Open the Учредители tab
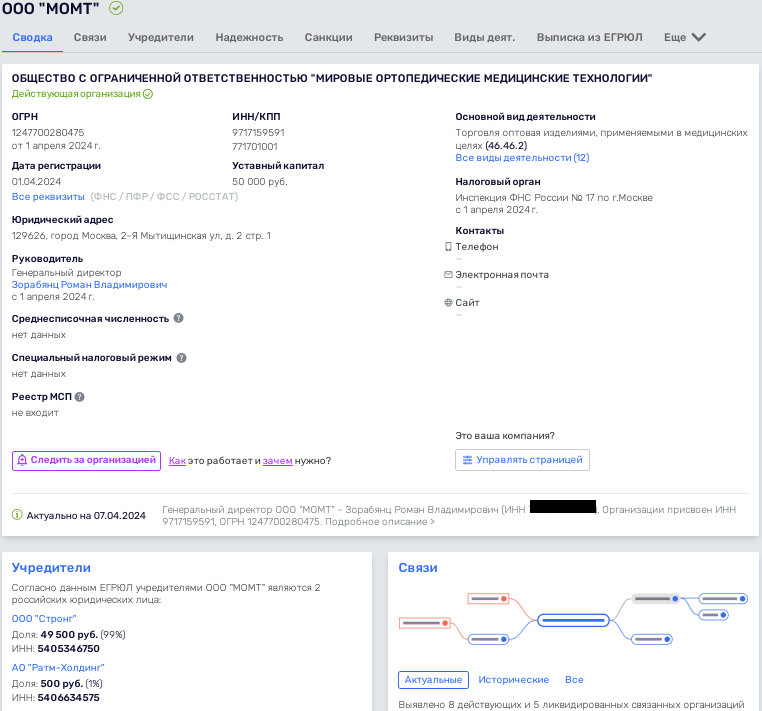The width and height of the screenshot is (762, 711). pyautogui.click(x=160, y=37)
